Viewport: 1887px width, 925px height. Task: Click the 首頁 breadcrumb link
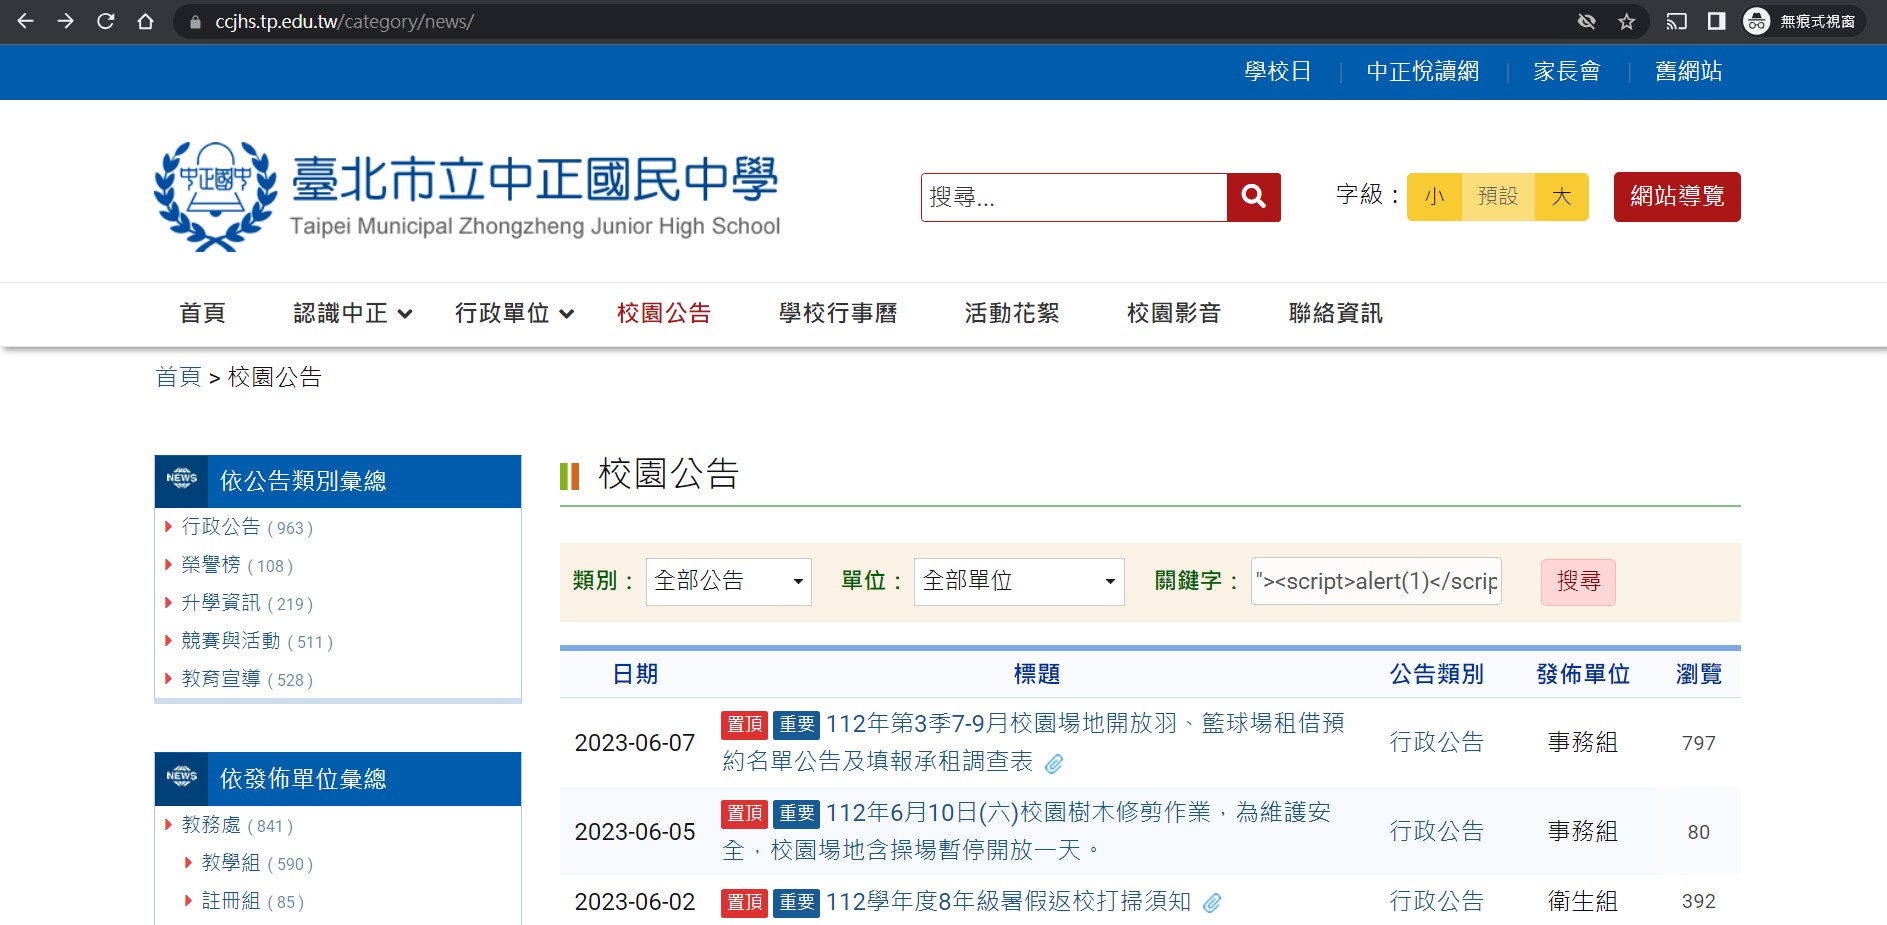click(179, 377)
